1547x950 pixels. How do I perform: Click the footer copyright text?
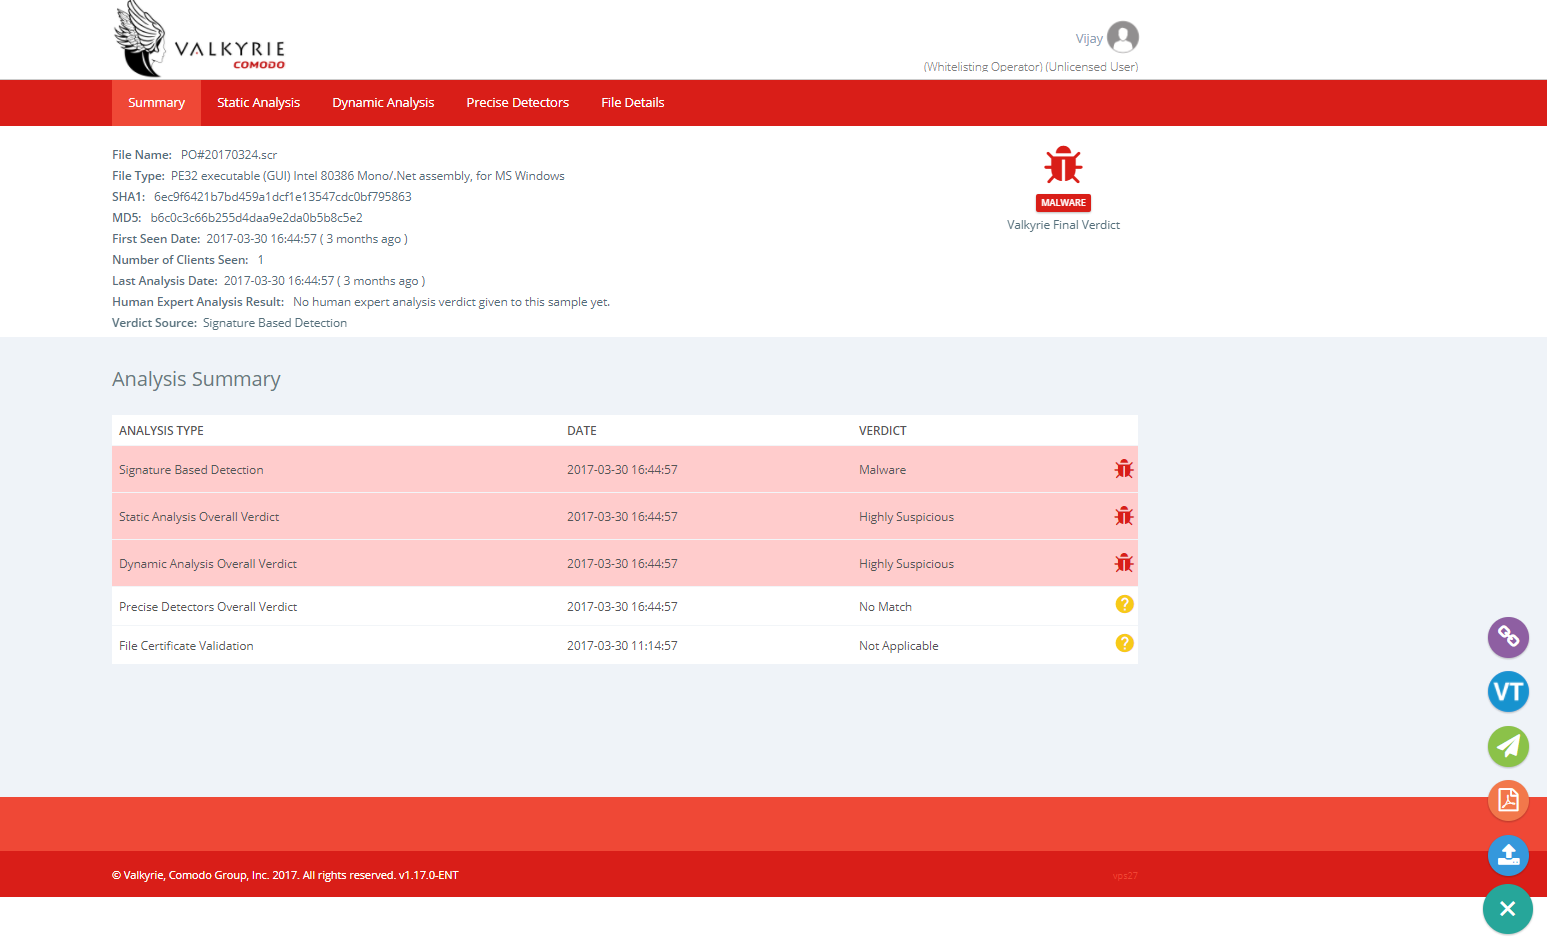pyautogui.click(x=285, y=875)
